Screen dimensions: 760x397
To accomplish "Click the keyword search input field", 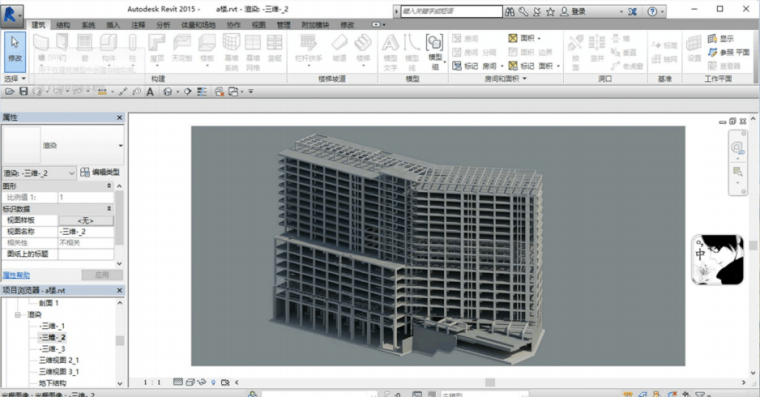I will tap(451, 11).
